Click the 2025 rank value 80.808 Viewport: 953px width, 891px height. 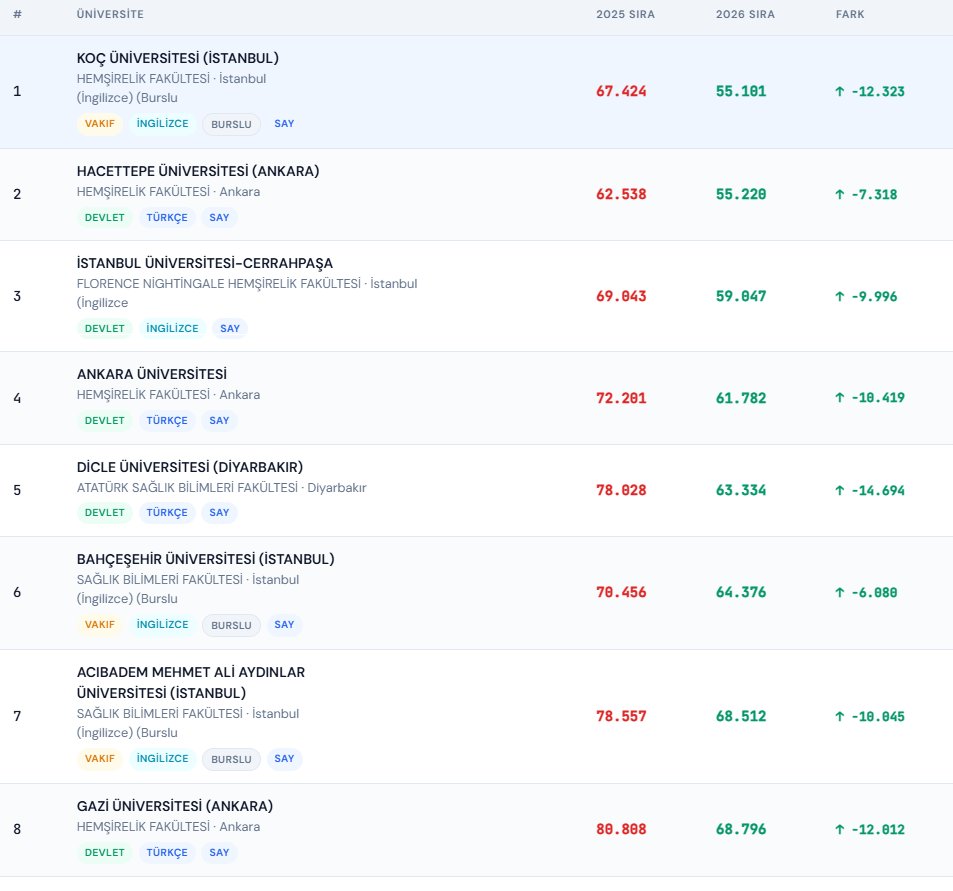[621, 829]
